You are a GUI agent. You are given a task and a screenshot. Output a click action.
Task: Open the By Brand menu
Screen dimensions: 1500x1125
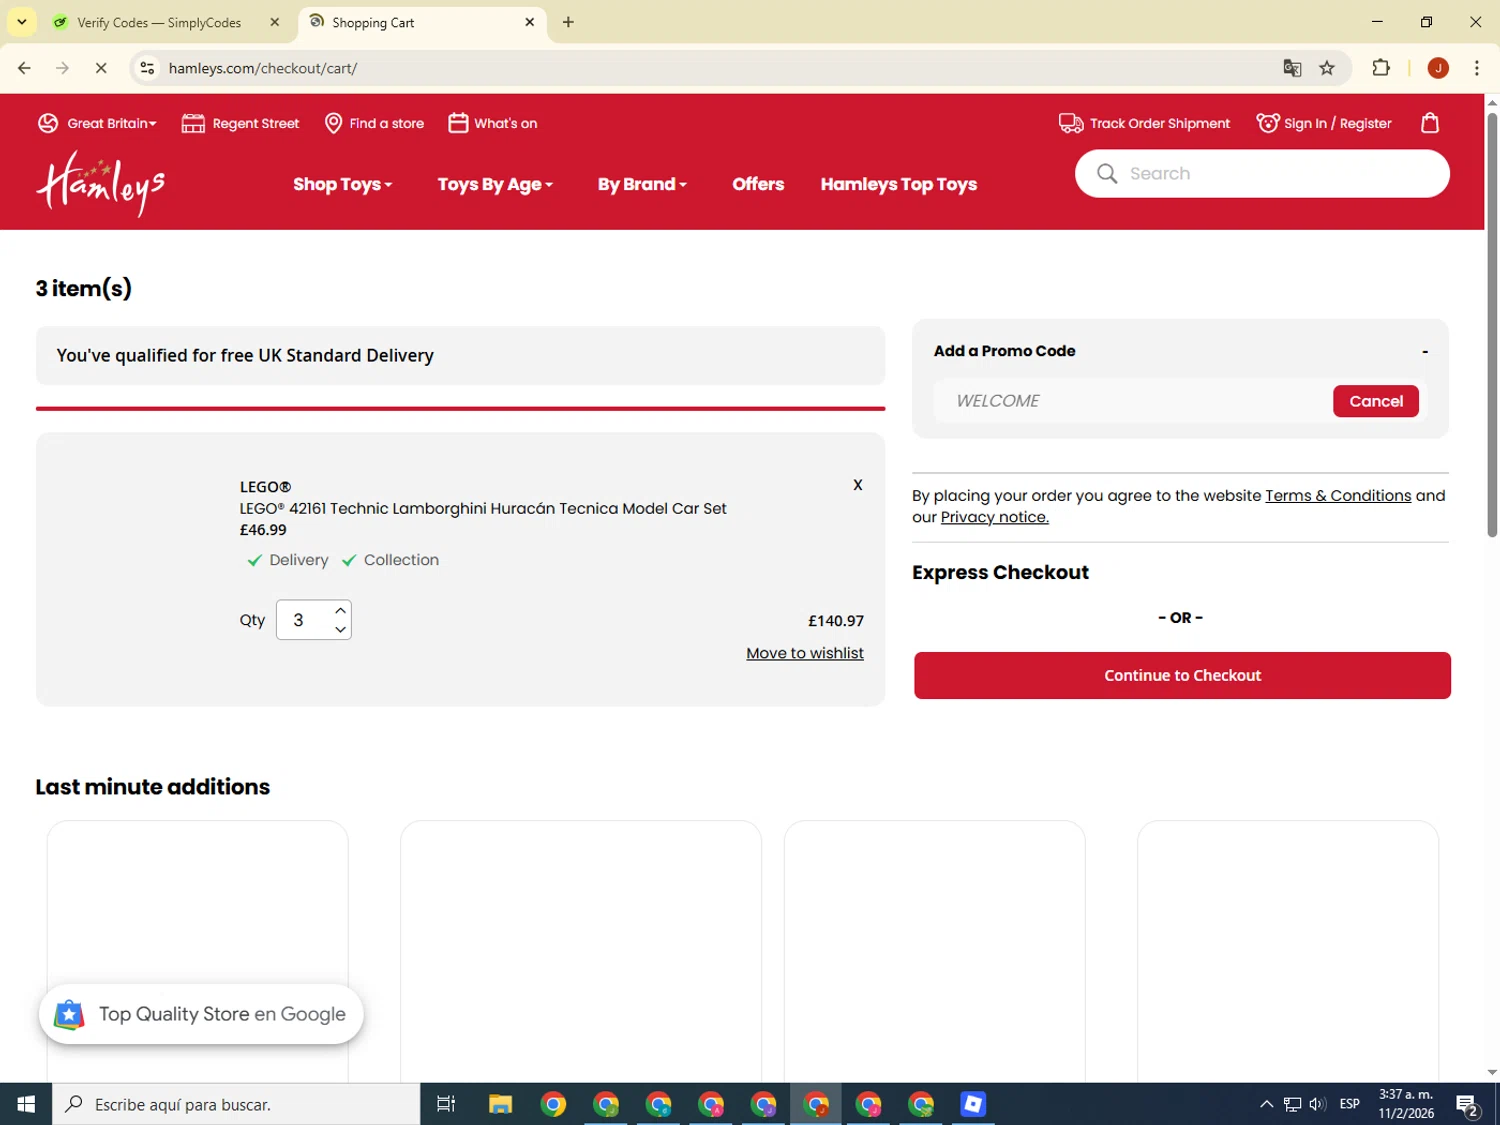(642, 184)
